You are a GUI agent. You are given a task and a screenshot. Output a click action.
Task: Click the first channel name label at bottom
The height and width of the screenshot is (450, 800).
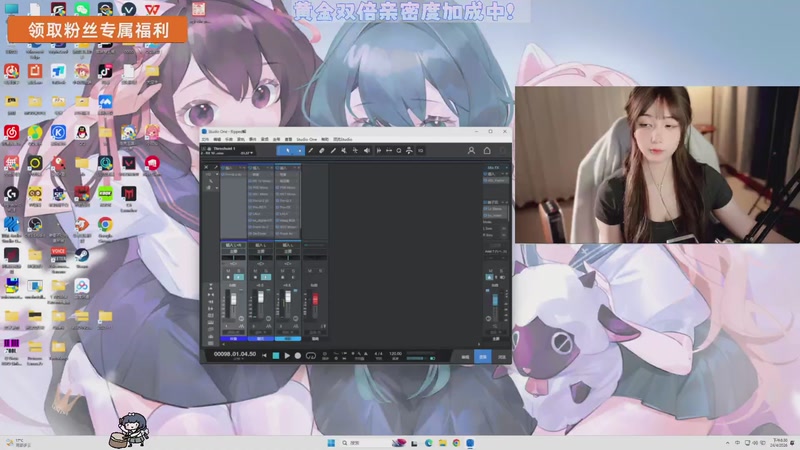(233, 339)
